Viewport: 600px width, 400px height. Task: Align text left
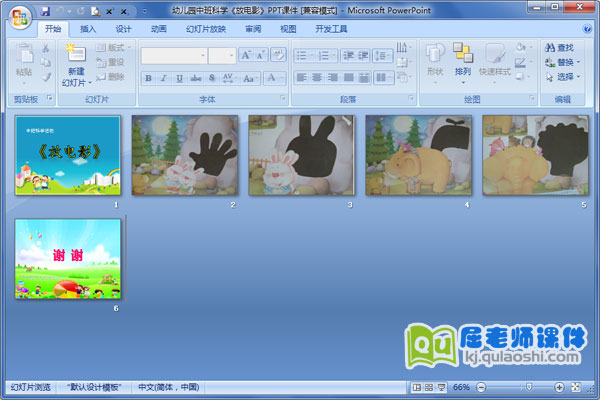click(302, 78)
